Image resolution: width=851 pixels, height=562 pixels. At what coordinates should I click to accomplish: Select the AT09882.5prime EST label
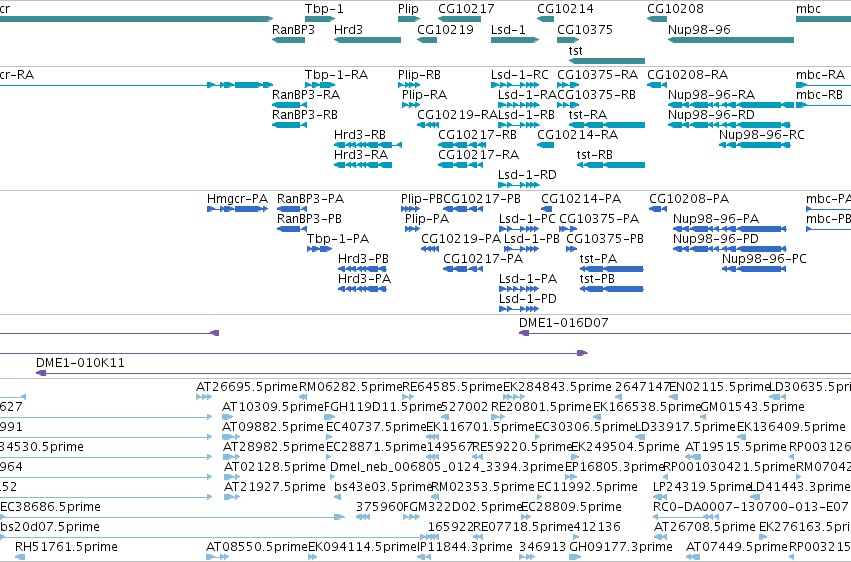click(x=273, y=427)
